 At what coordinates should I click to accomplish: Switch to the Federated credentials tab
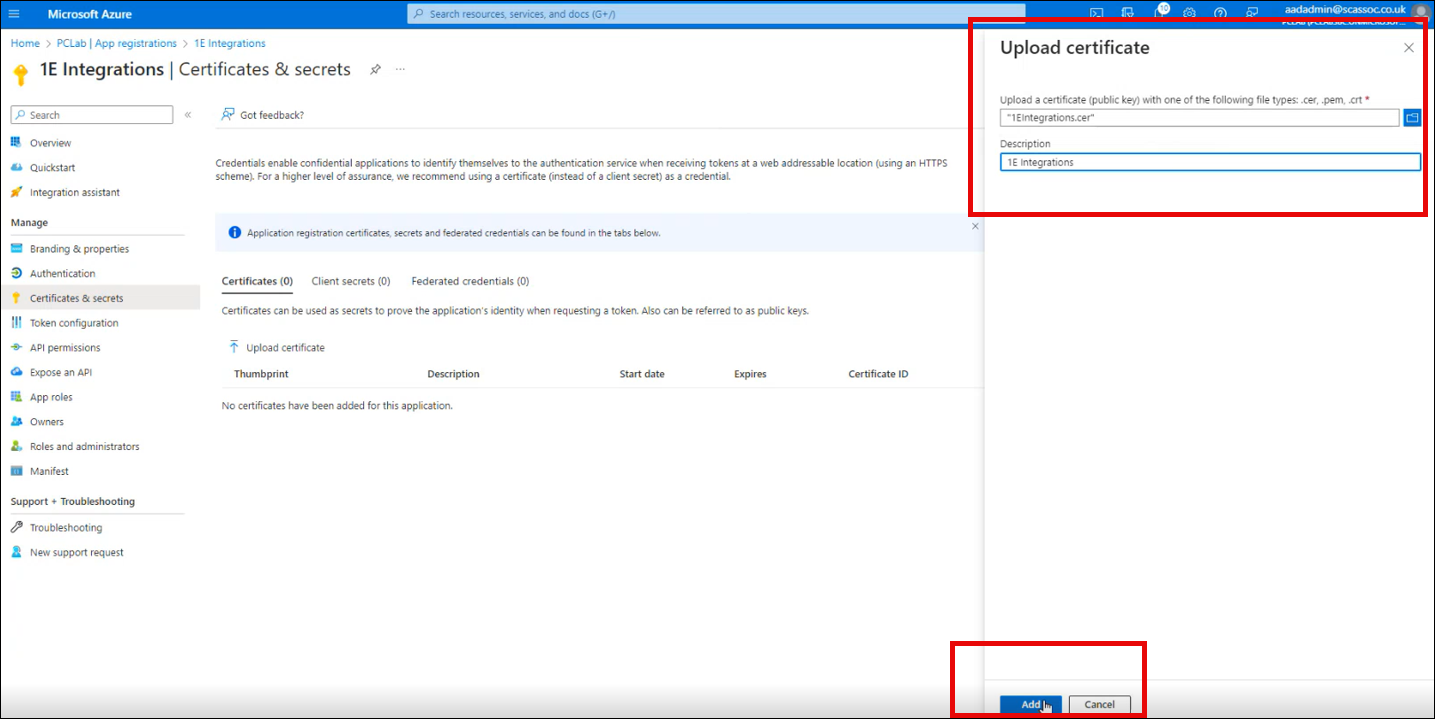pyautogui.click(x=470, y=282)
